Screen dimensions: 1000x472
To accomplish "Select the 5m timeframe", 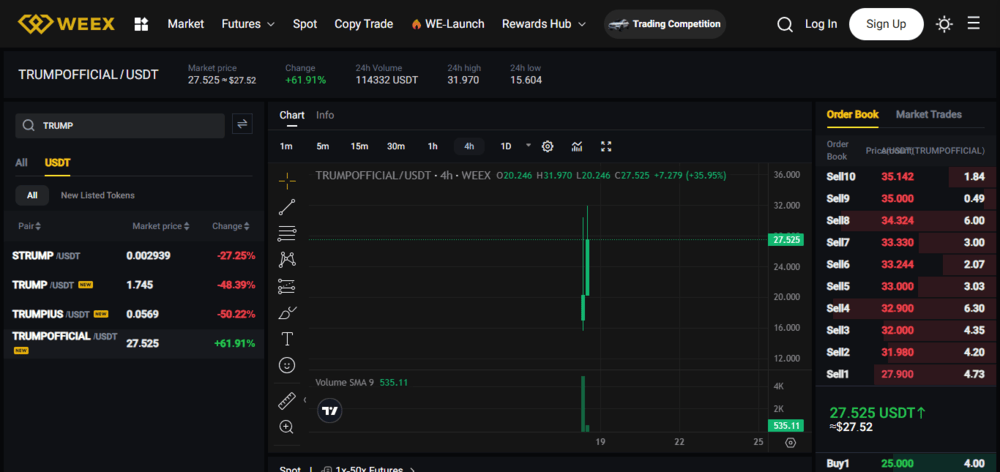I will (x=323, y=147).
